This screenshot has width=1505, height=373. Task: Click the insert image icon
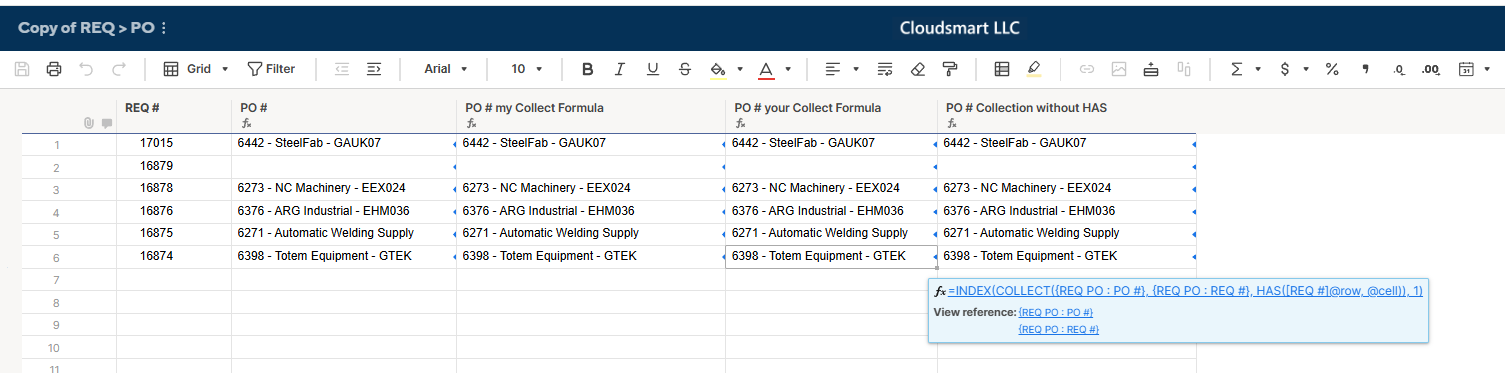[x=1119, y=69]
